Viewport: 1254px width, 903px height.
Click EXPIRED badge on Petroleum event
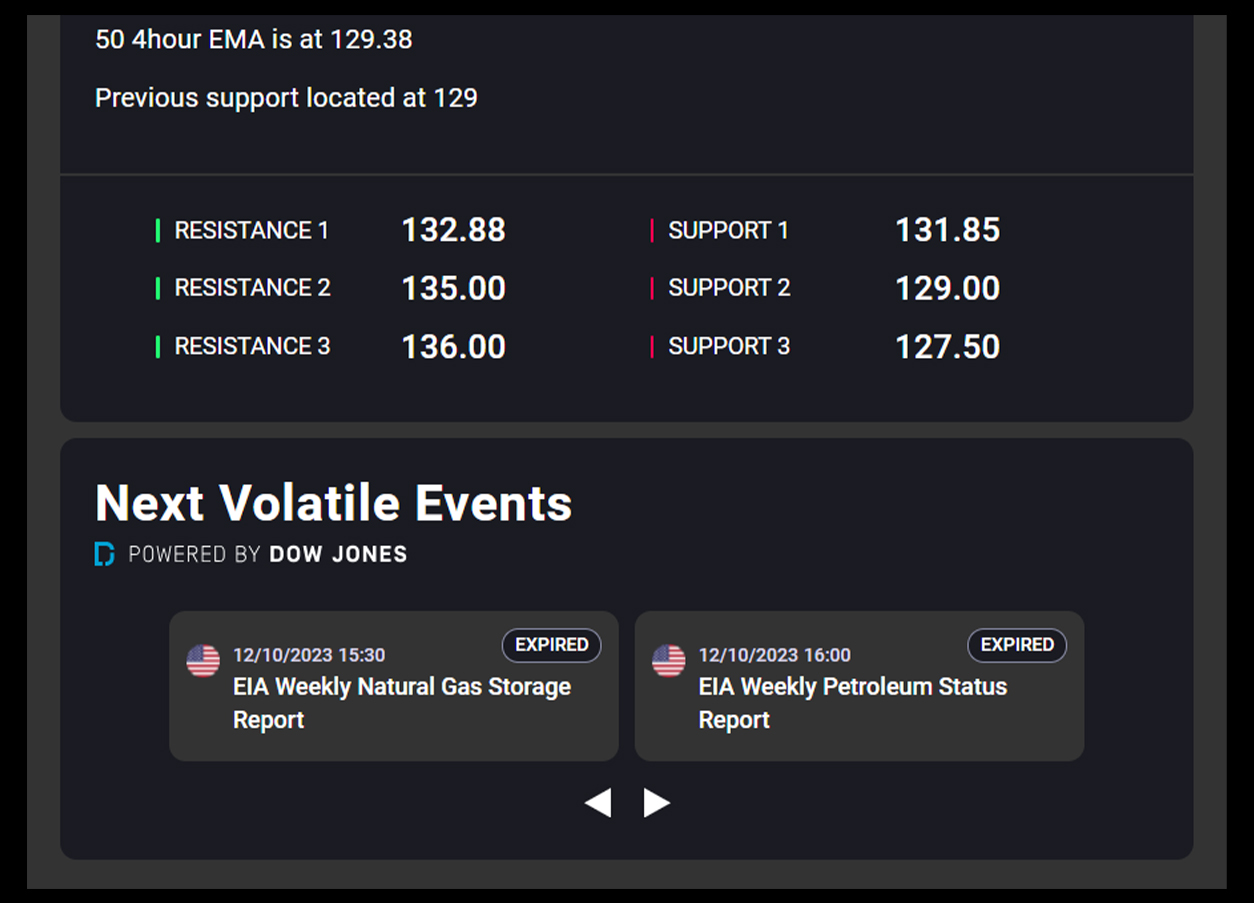point(1017,645)
